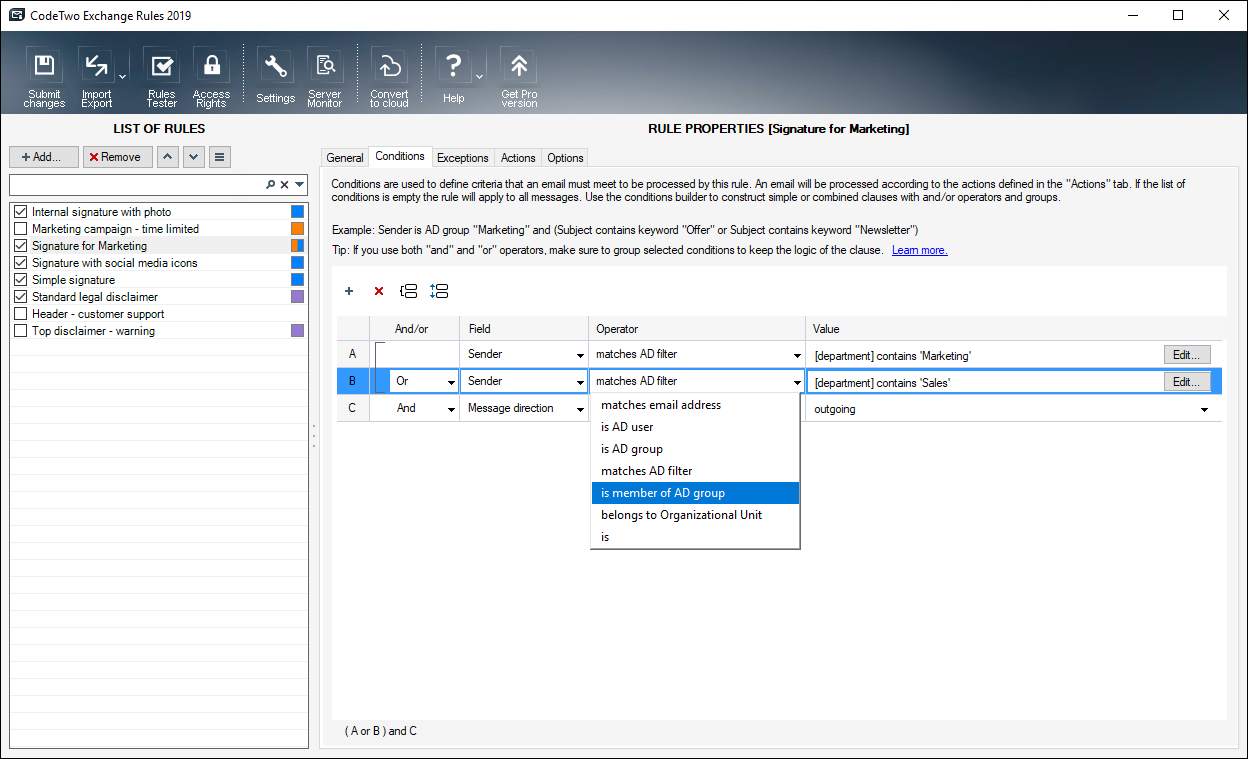Edit the Sales department filter value
This screenshot has width=1248, height=759.
[x=1187, y=381]
